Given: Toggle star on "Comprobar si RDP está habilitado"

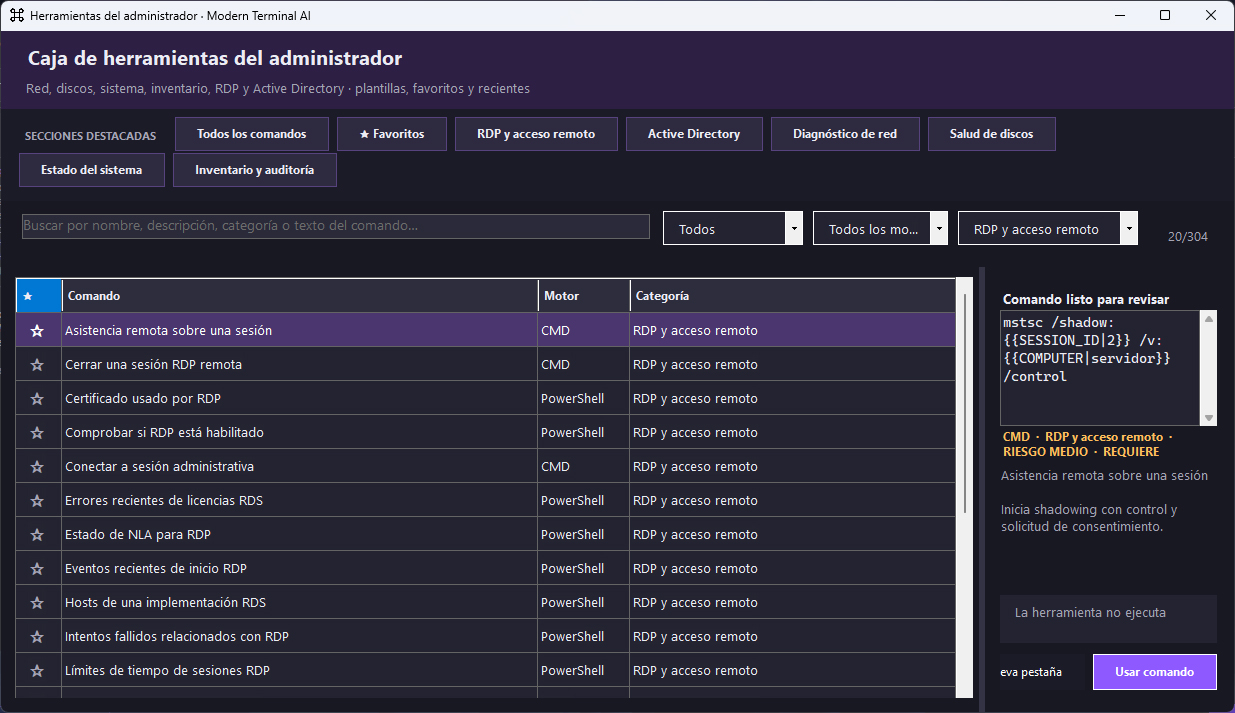Looking at the screenshot, I should click(x=38, y=432).
